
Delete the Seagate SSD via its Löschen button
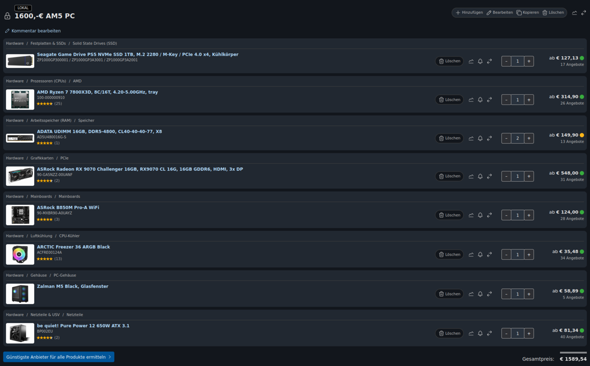click(x=449, y=61)
